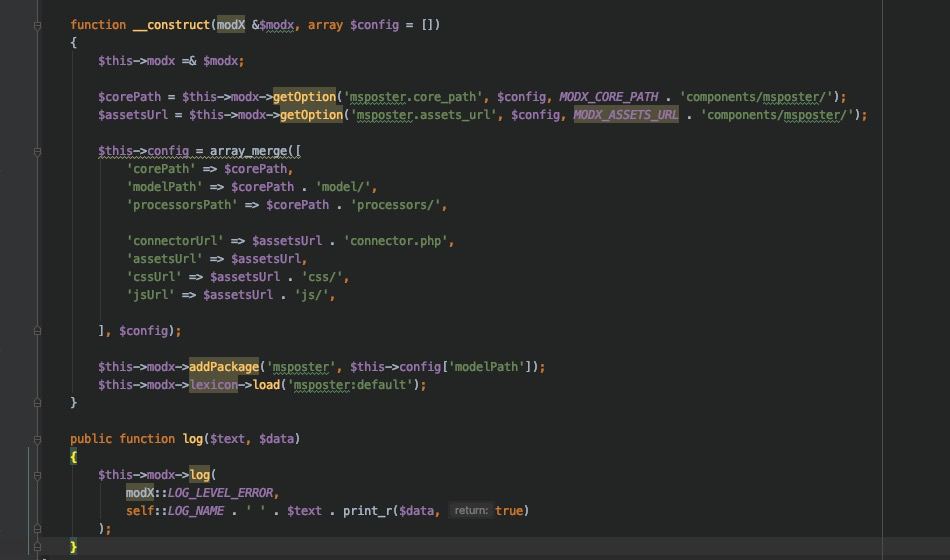Click the 'array_merge' function call

[248, 151]
